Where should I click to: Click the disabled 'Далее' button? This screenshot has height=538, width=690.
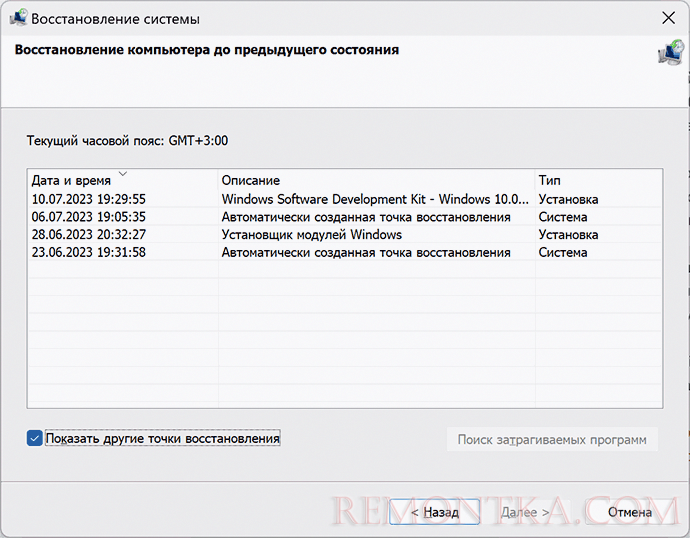525,512
